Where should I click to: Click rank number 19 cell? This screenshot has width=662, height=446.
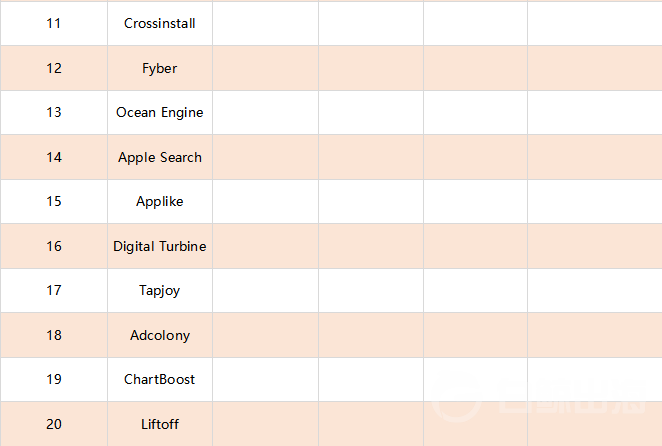[x=54, y=379]
